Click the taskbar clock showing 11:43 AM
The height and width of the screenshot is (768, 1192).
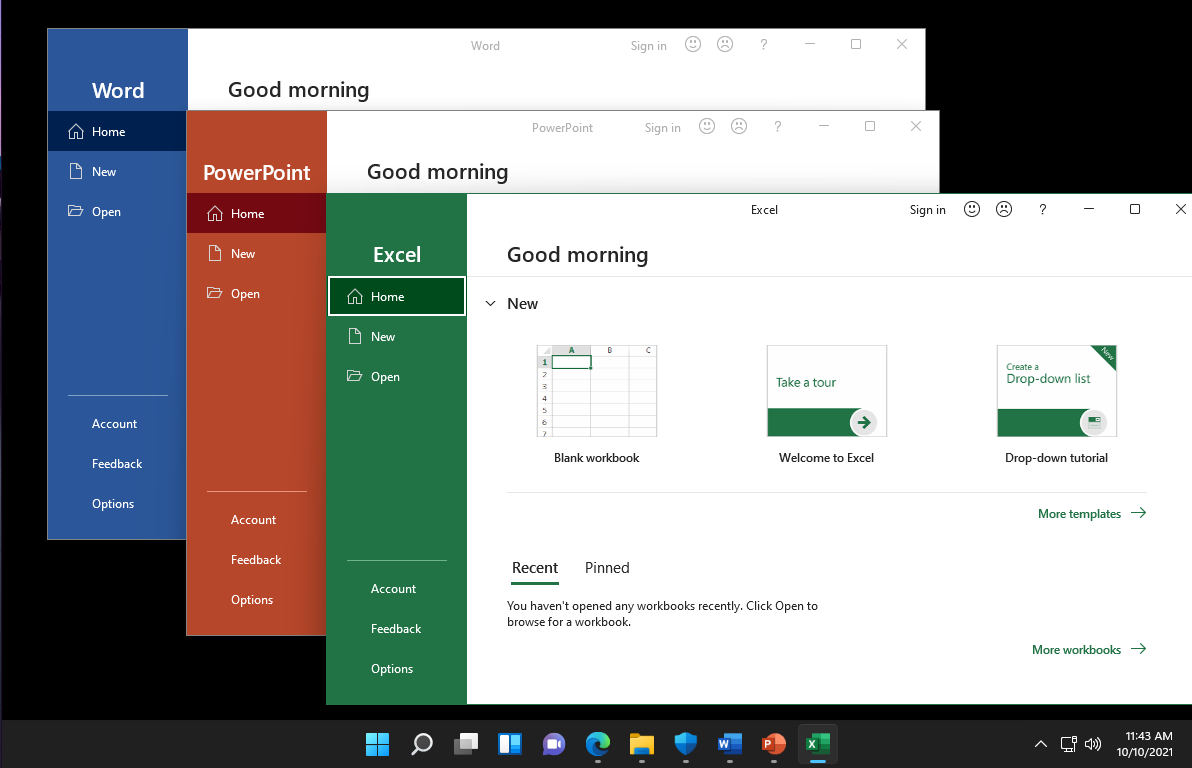pyautogui.click(x=1145, y=744)
